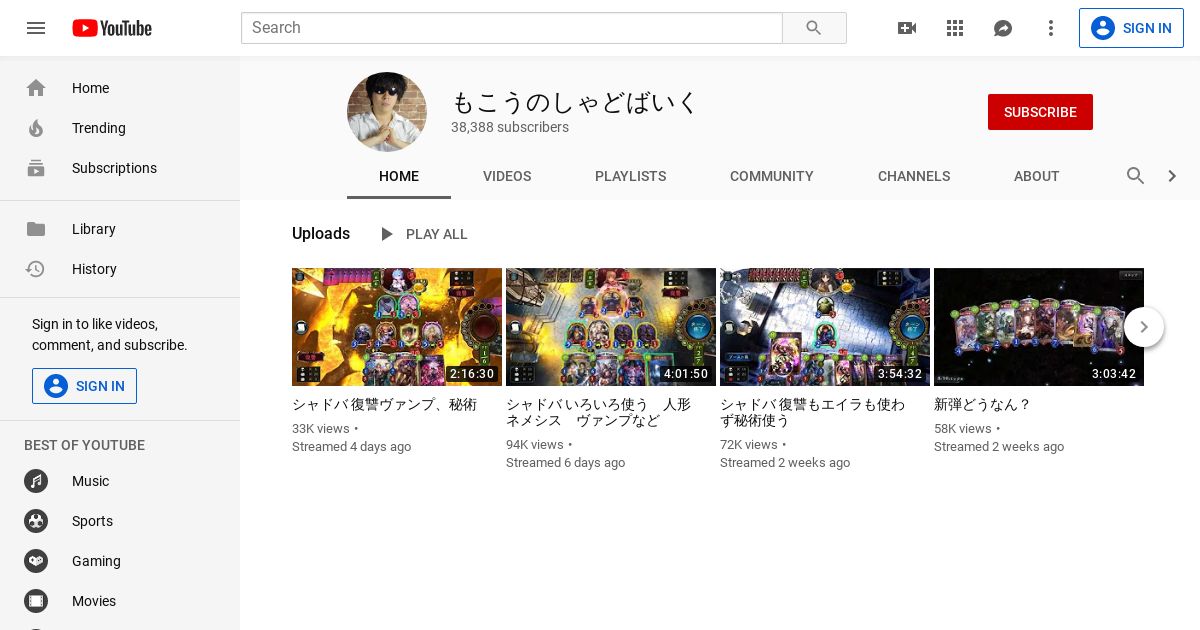Viewport: 1200px width, 630px height.
Task: Click the Movies category icon
Action: (36, 601)
